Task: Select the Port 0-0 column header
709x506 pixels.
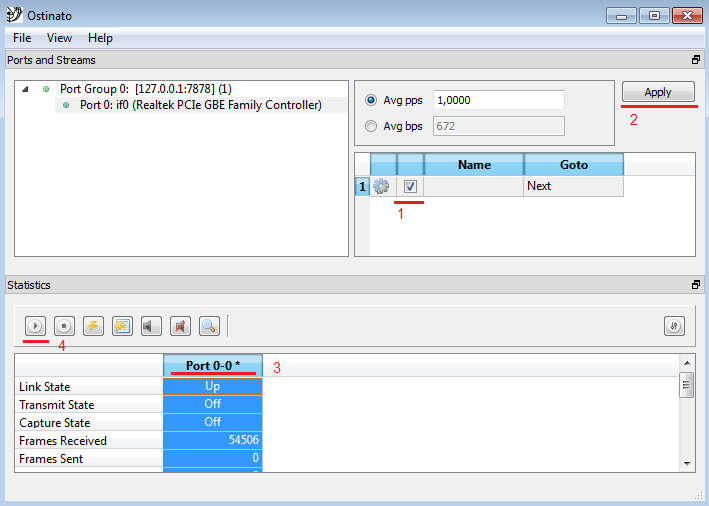Action: (x=213, y=366)
